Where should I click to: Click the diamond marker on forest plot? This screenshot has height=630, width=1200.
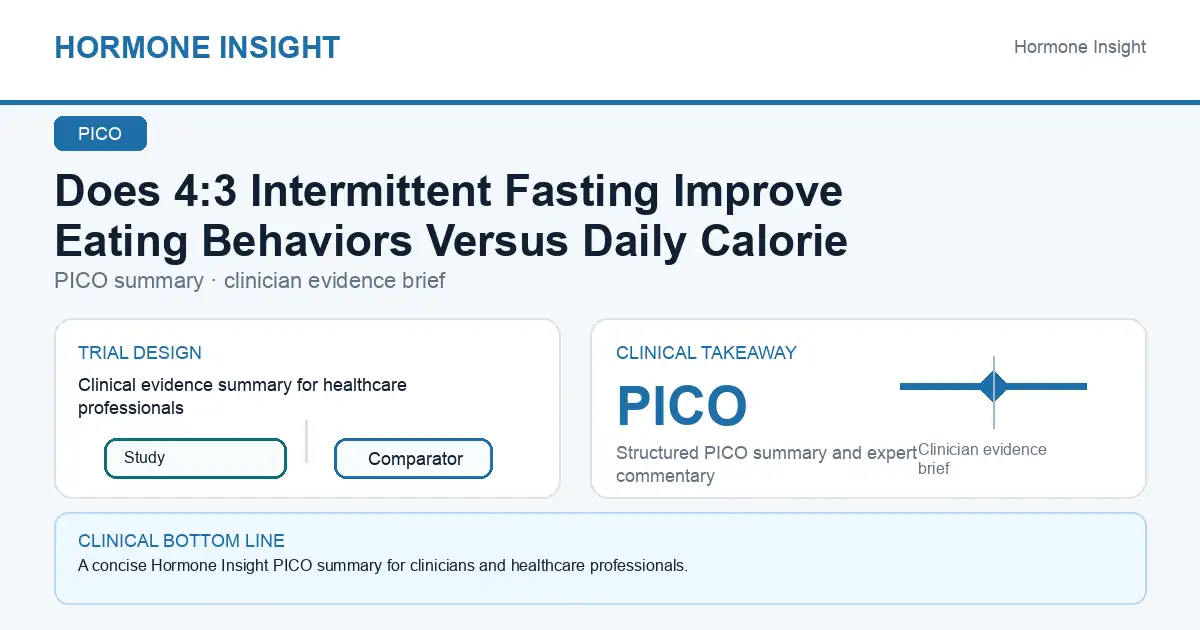pos(993,386)
